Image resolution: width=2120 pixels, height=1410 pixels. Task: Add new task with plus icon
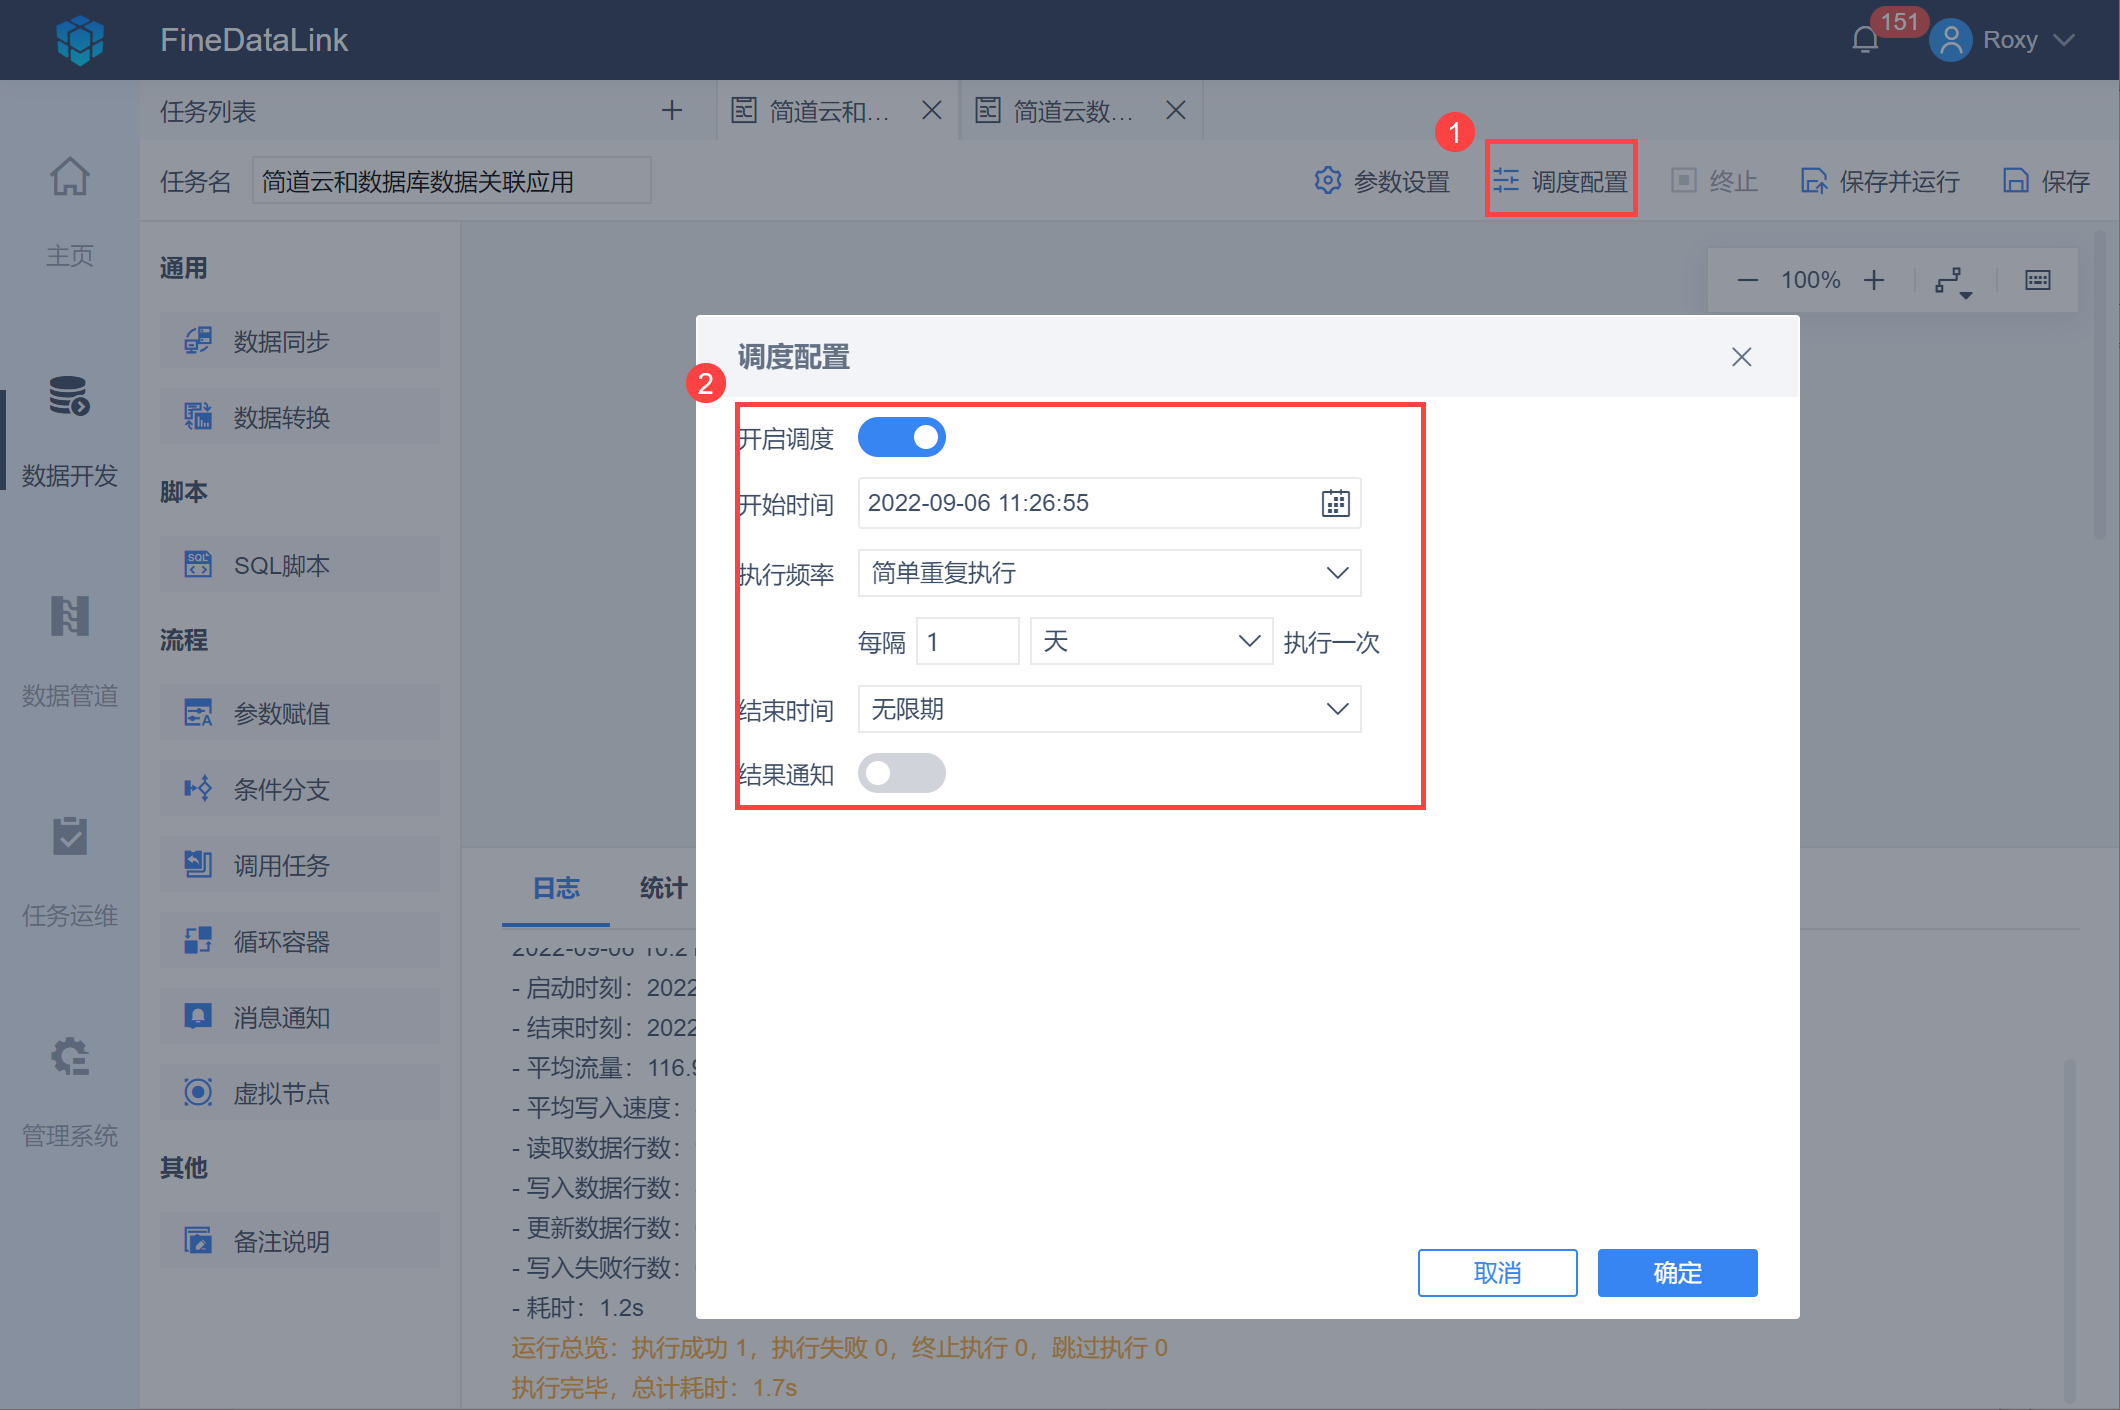pos(672,110)
